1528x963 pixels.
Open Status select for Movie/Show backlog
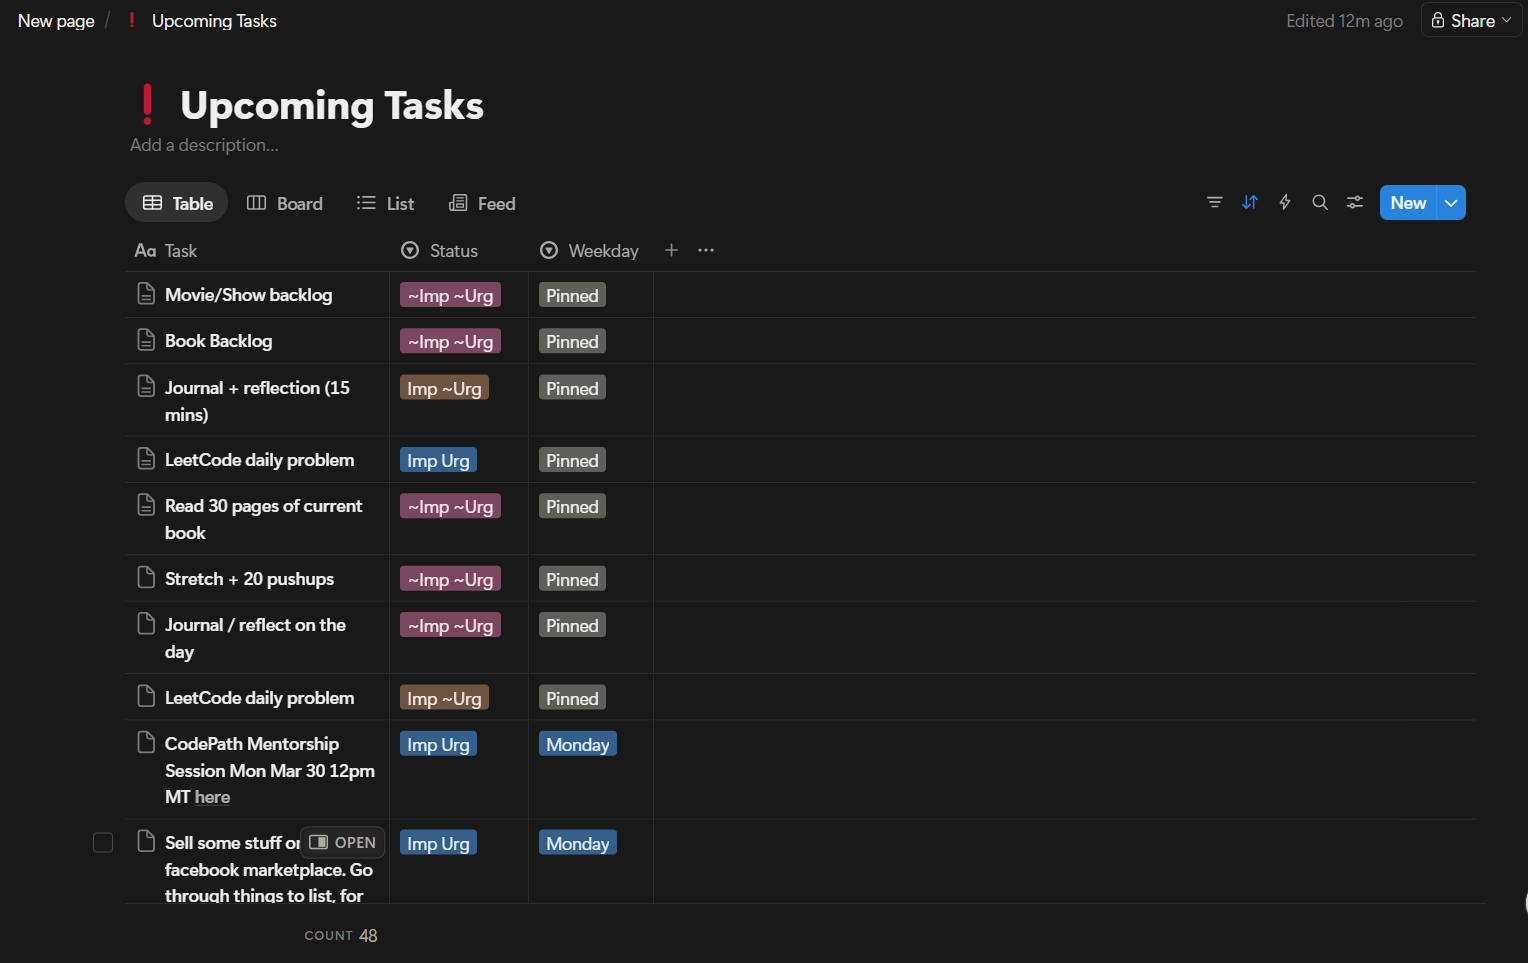point(450,295)
